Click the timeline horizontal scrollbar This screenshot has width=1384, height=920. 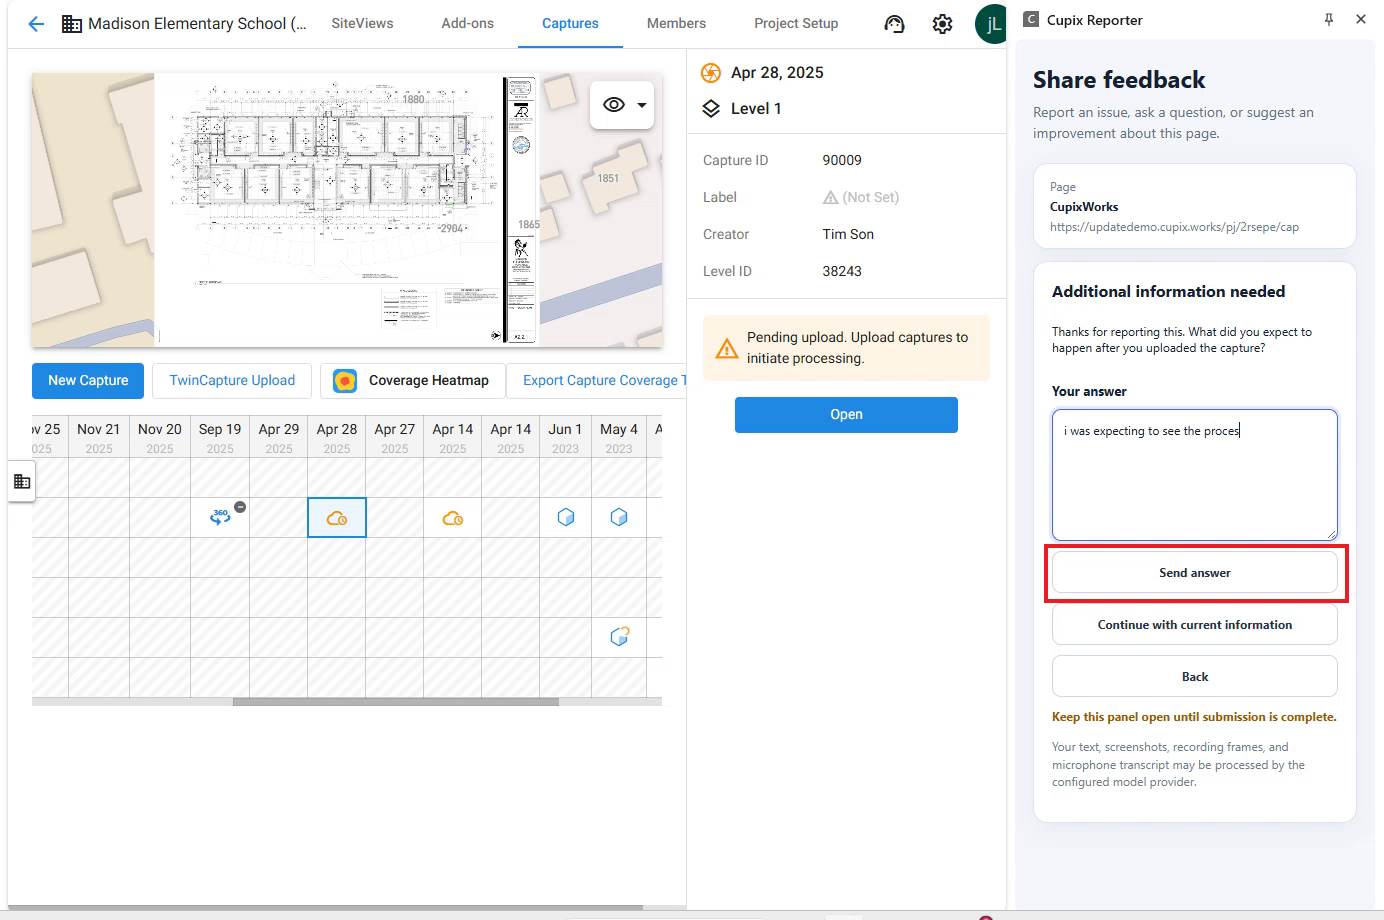(395, 702)
